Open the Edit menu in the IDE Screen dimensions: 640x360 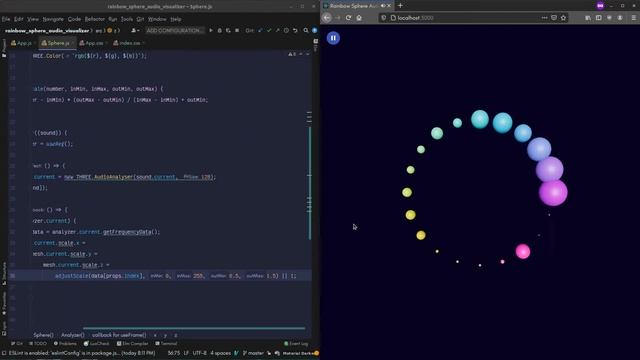[x=19, y=19]
